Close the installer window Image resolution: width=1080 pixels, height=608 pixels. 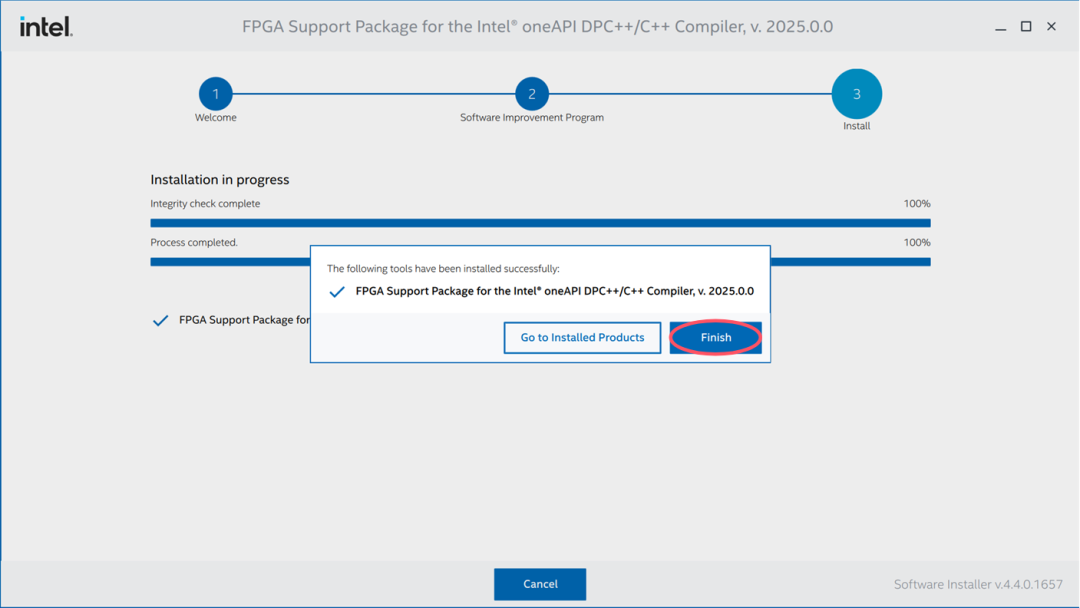tap(1051, 26)
